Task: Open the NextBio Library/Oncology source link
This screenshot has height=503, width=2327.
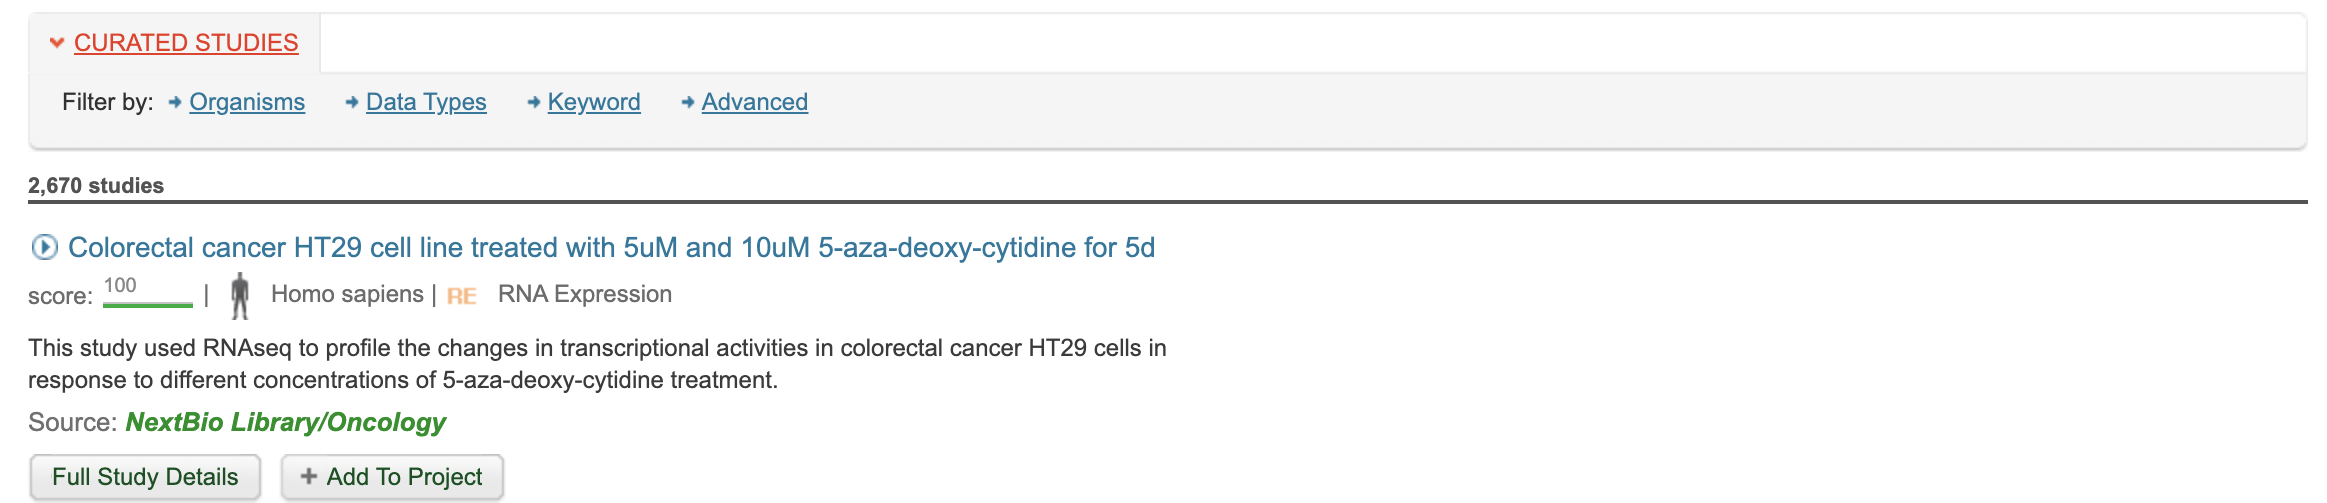Action: pyautogui.click(x=286, y=422)
